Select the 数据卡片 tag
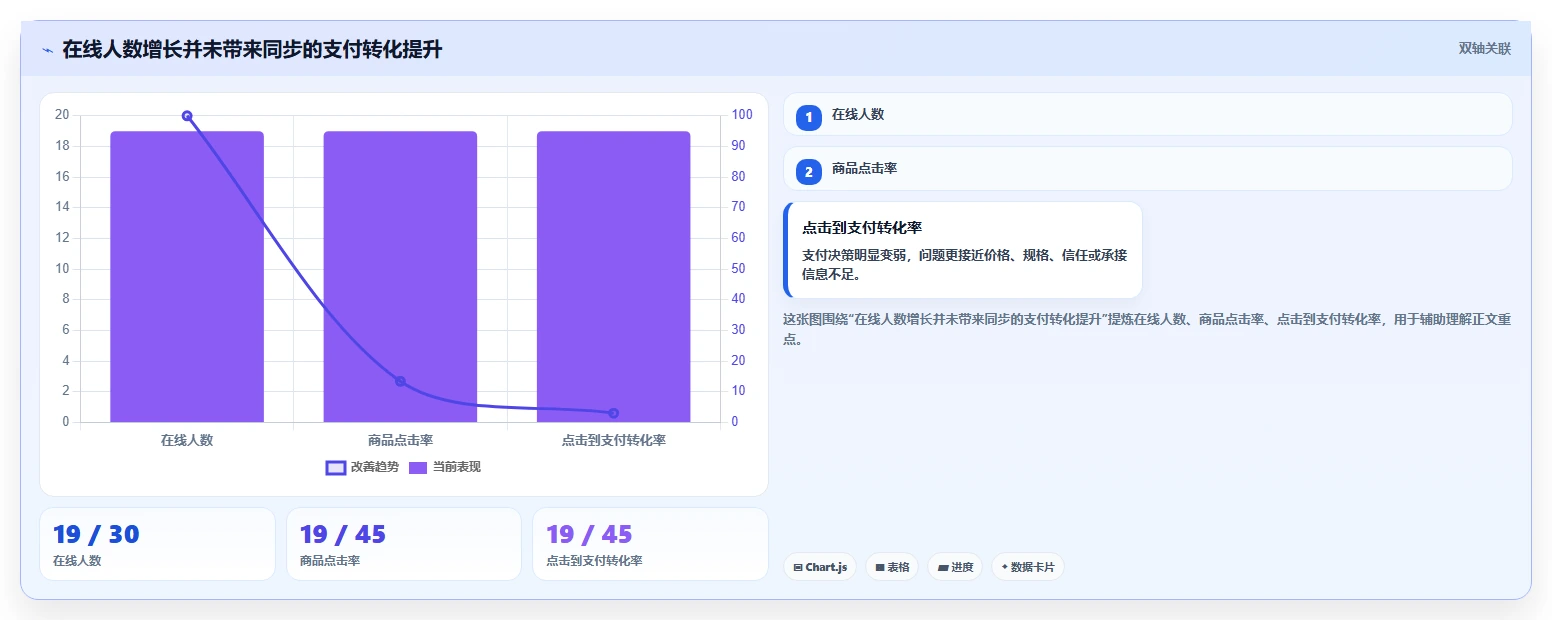Image resolution: width=1552 pixels, height=620 pixels. [x=1028, y=567]
